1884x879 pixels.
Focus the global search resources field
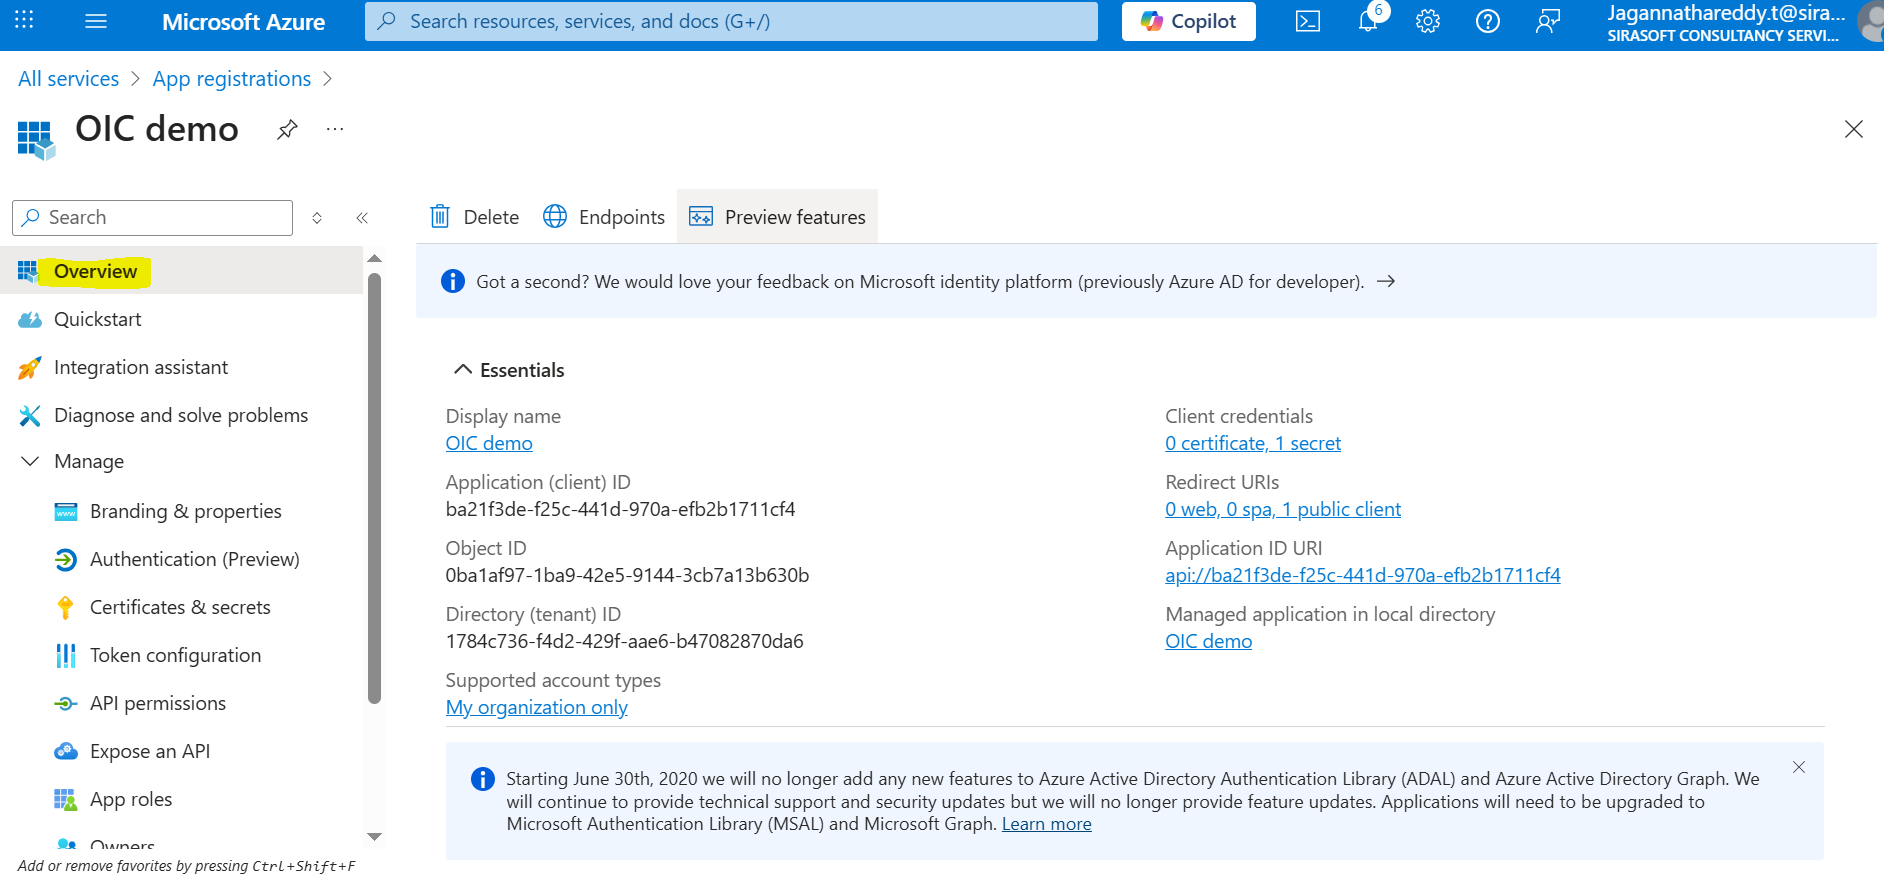click(x=731, y=21)
